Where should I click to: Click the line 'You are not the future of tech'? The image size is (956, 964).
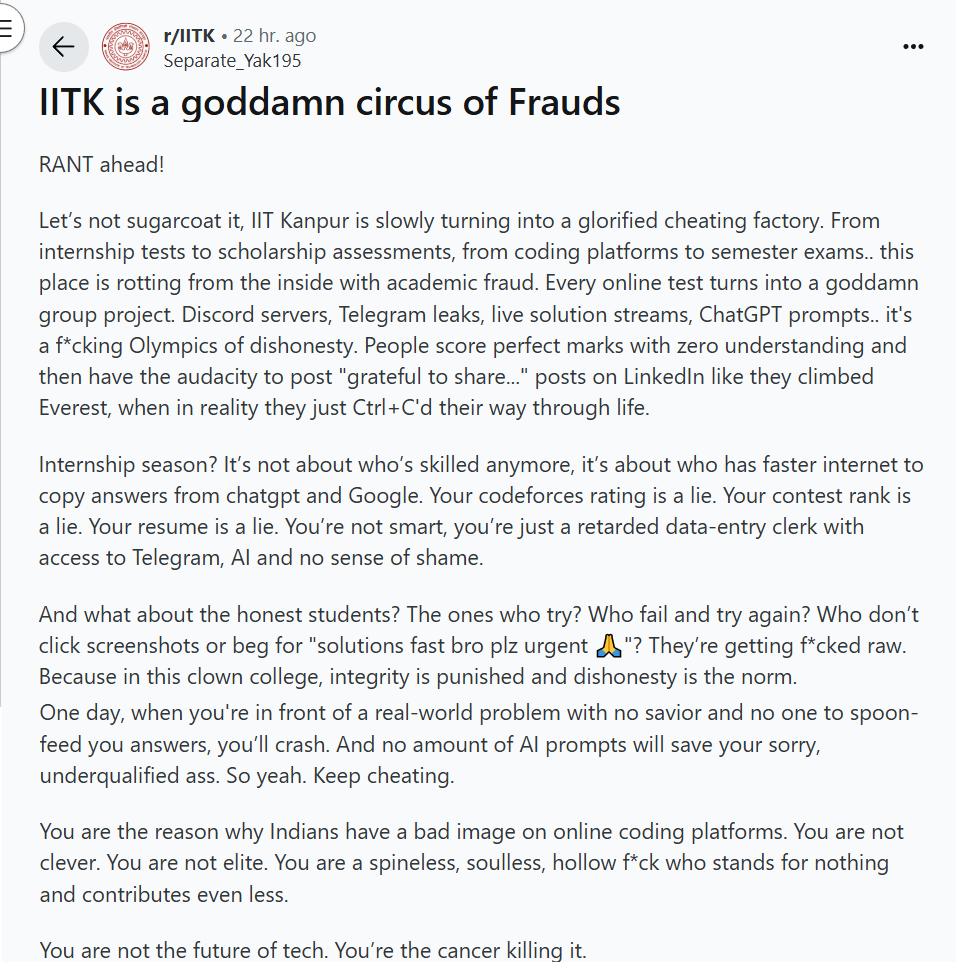tap(313, 950)
